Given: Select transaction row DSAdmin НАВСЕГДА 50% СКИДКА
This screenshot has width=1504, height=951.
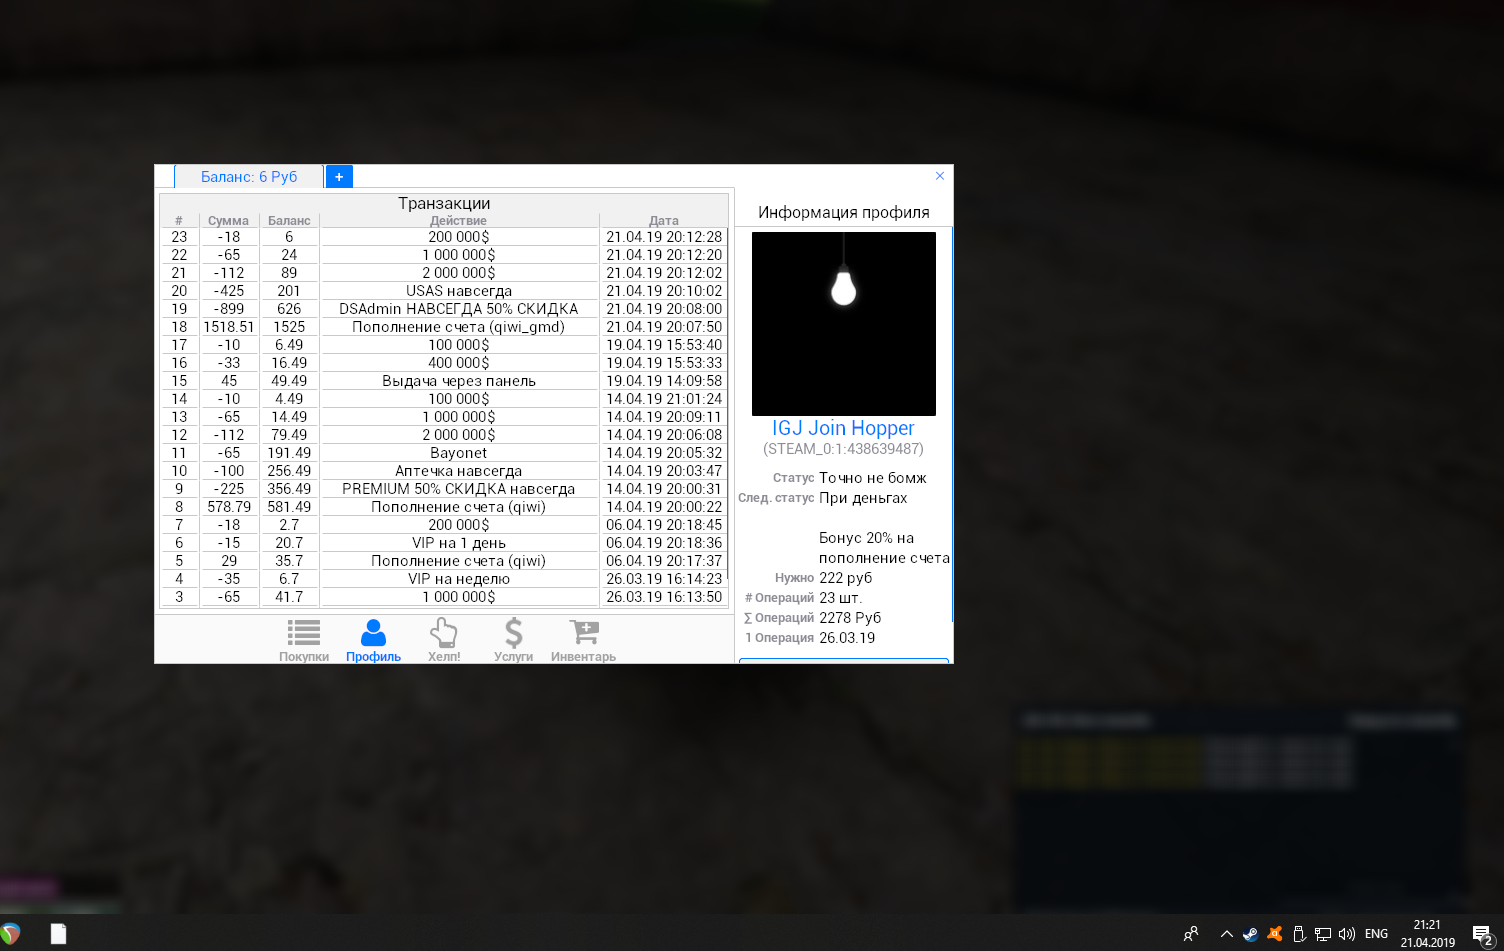Looking at the screenshot, I should point(458,309).
